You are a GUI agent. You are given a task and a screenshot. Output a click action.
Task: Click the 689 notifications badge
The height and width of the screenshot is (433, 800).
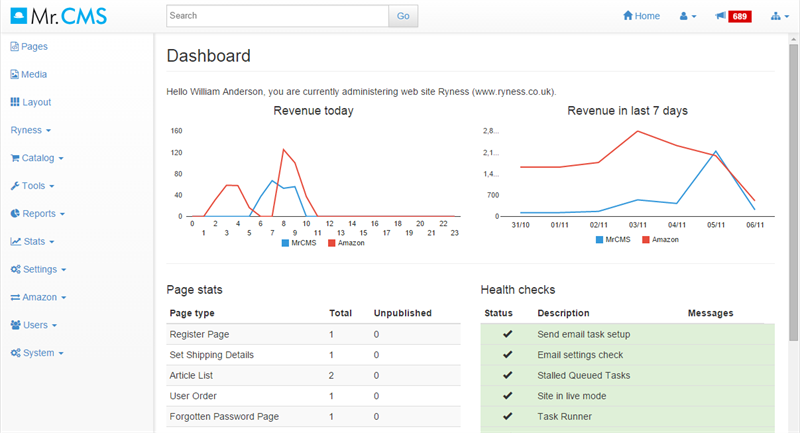(740, 16)
